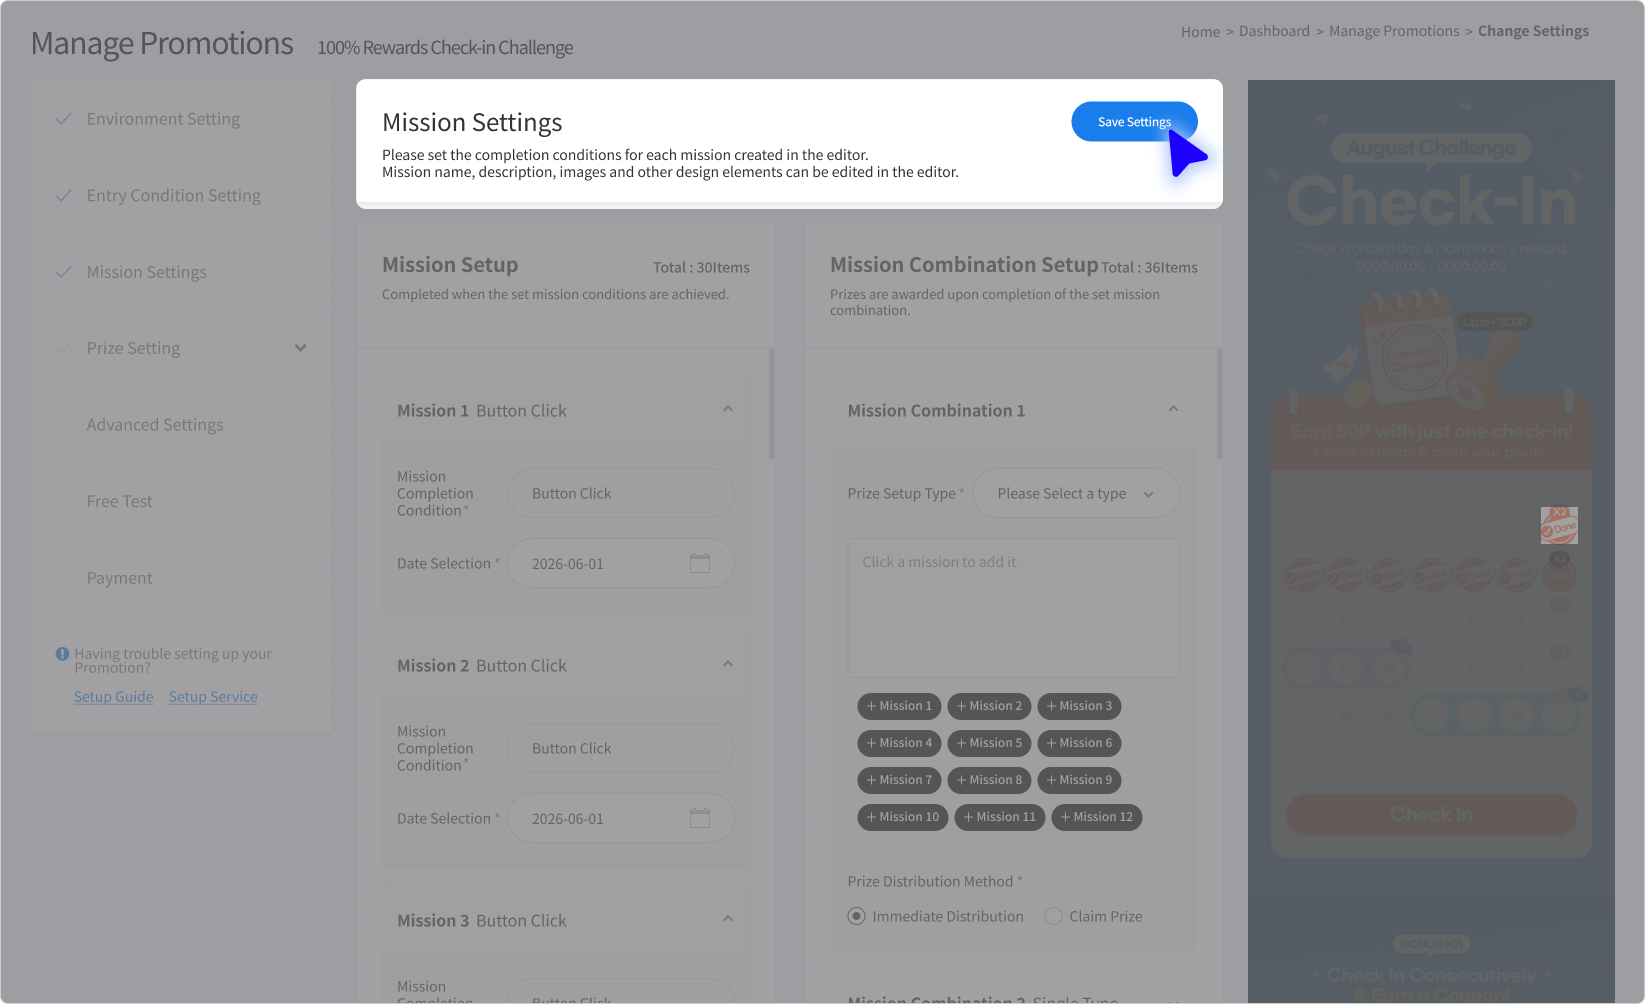Add Mission 11 to combination

pos(1000,817)
